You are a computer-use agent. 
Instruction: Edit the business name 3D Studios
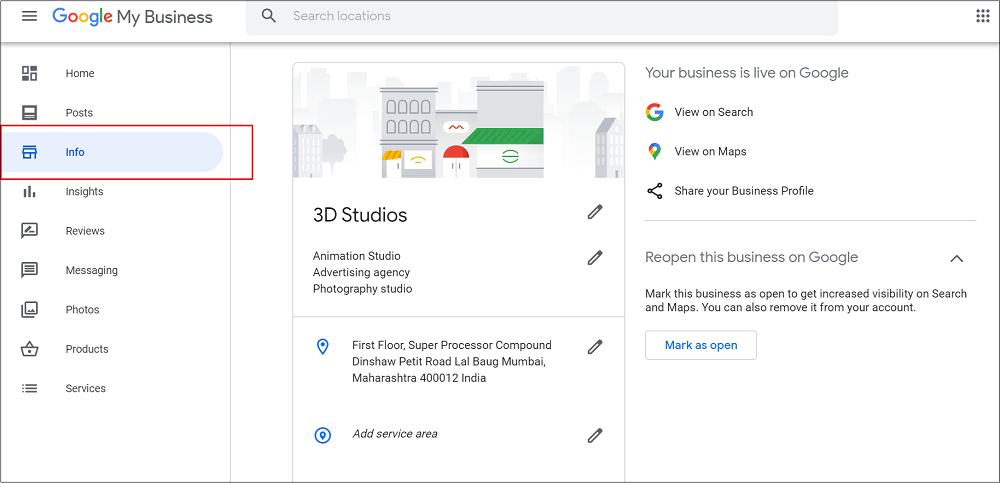click(x=595, y=212)
